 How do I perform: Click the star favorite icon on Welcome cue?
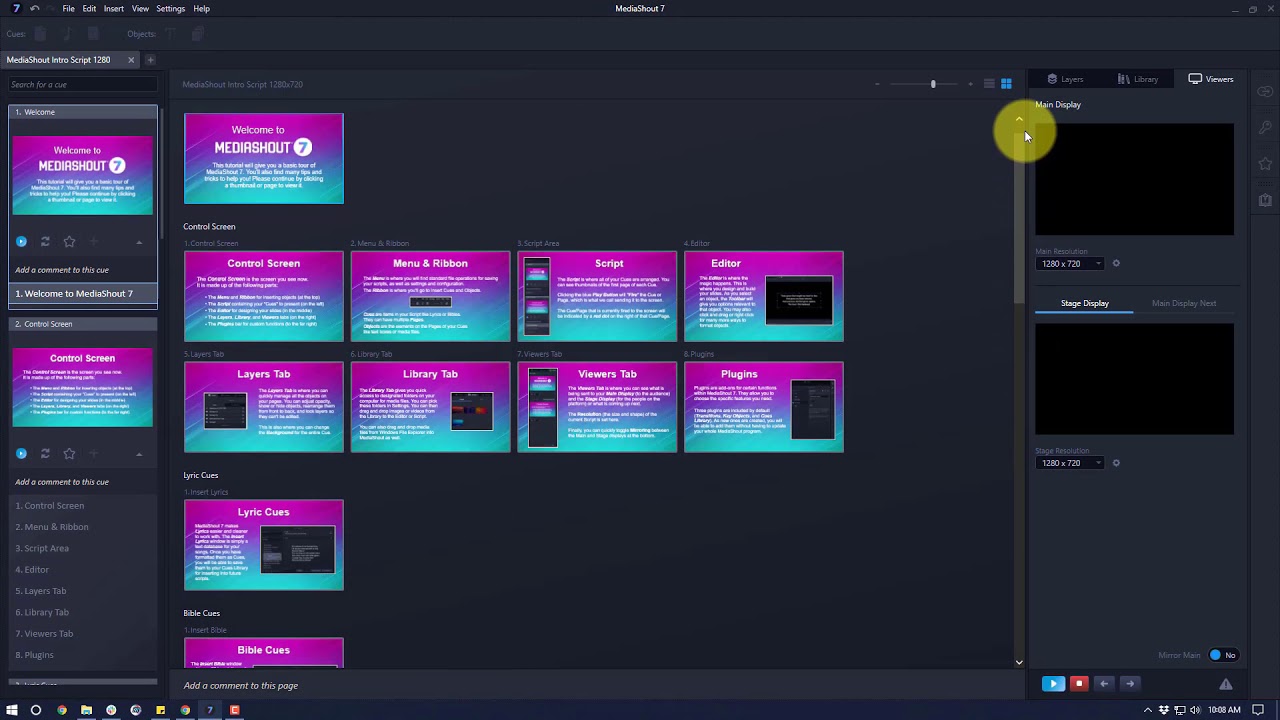coord(69,242)
